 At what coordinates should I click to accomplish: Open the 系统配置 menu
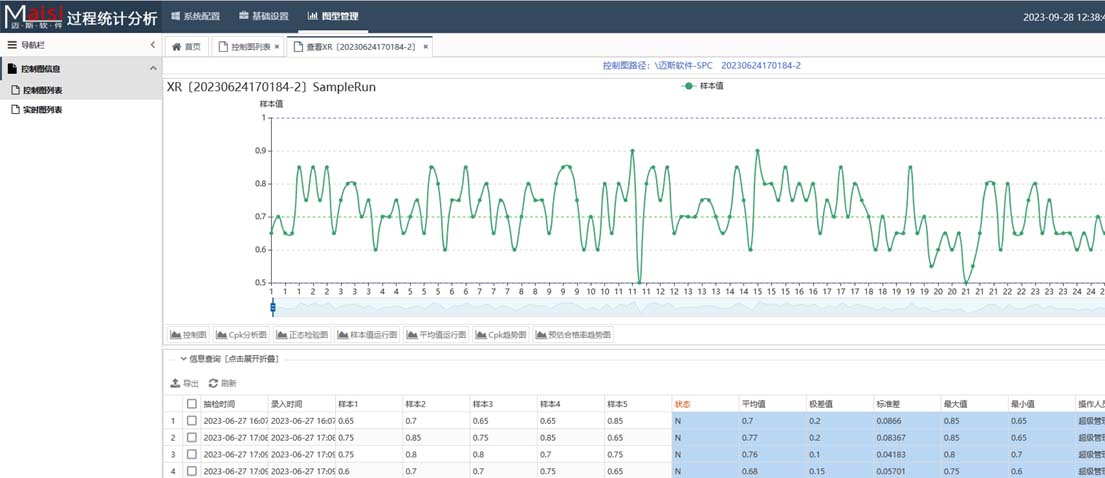[195, 16]
